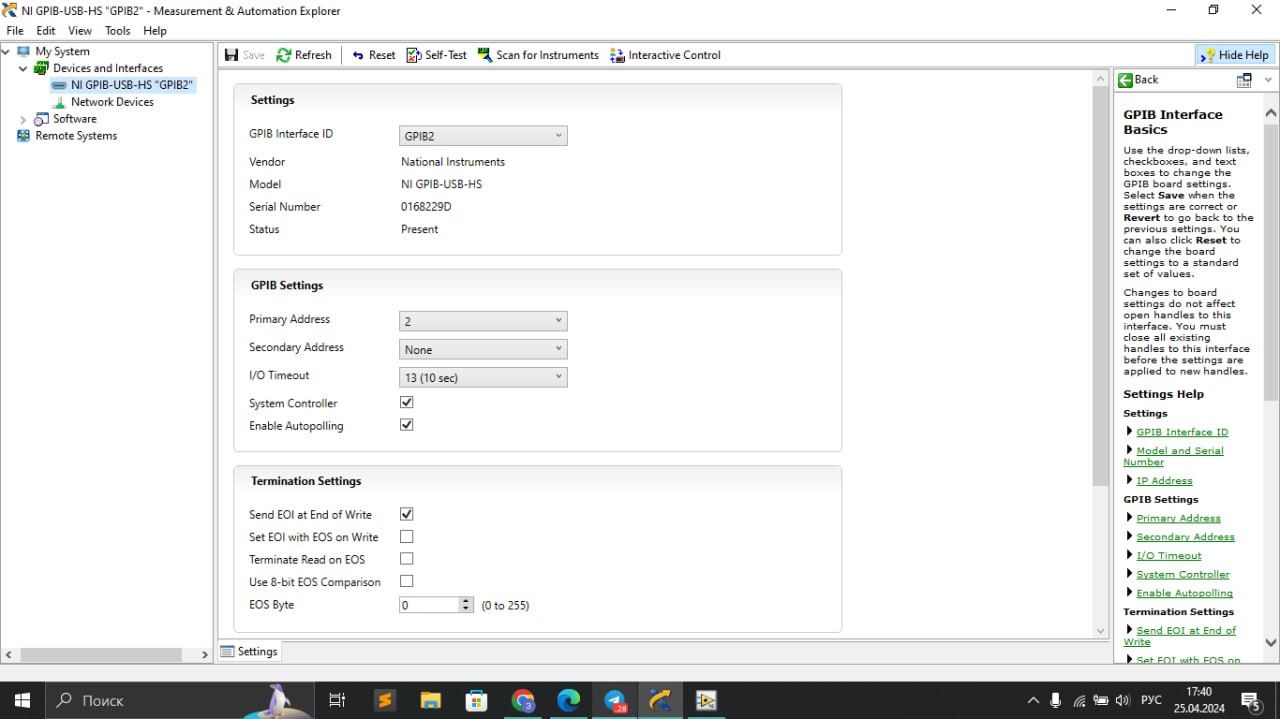Uncheck the Enable Autopolling checkbox
The height and width of the screenshot is (719, 1280).
pos(406,424)
